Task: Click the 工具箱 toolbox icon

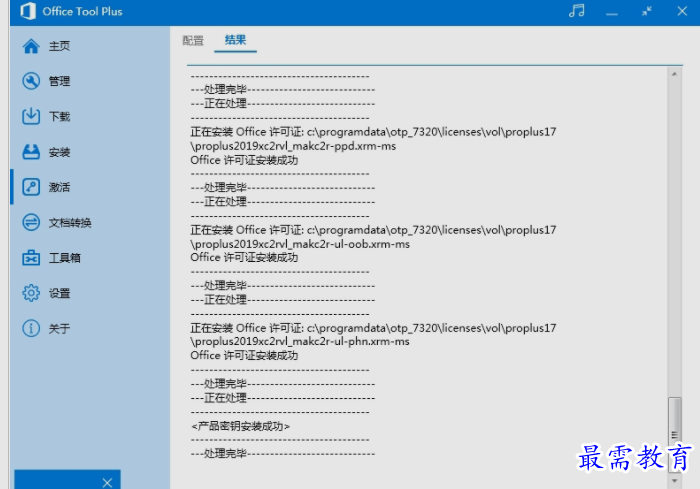Action: (x=31, y=258)
